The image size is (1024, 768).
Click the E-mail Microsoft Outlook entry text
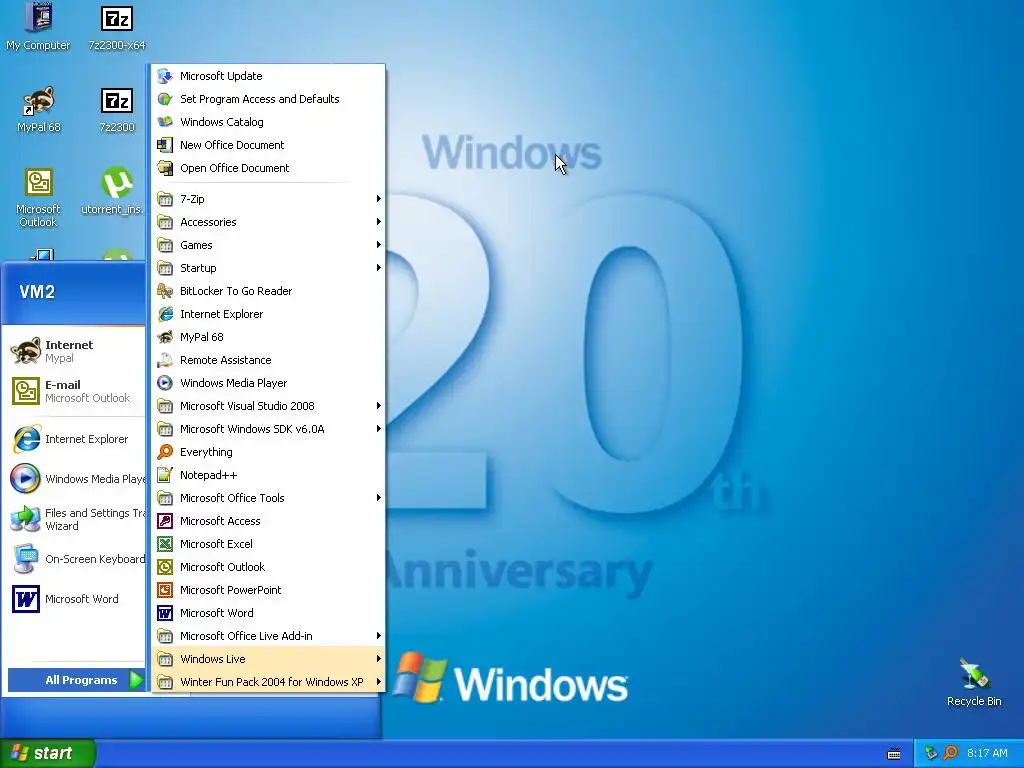click(x=87, y=391)
